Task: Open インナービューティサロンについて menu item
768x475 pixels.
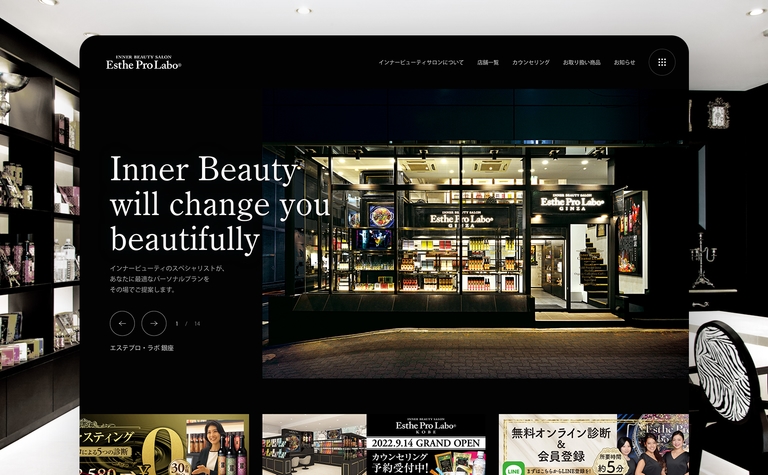Action: [420, 62]
